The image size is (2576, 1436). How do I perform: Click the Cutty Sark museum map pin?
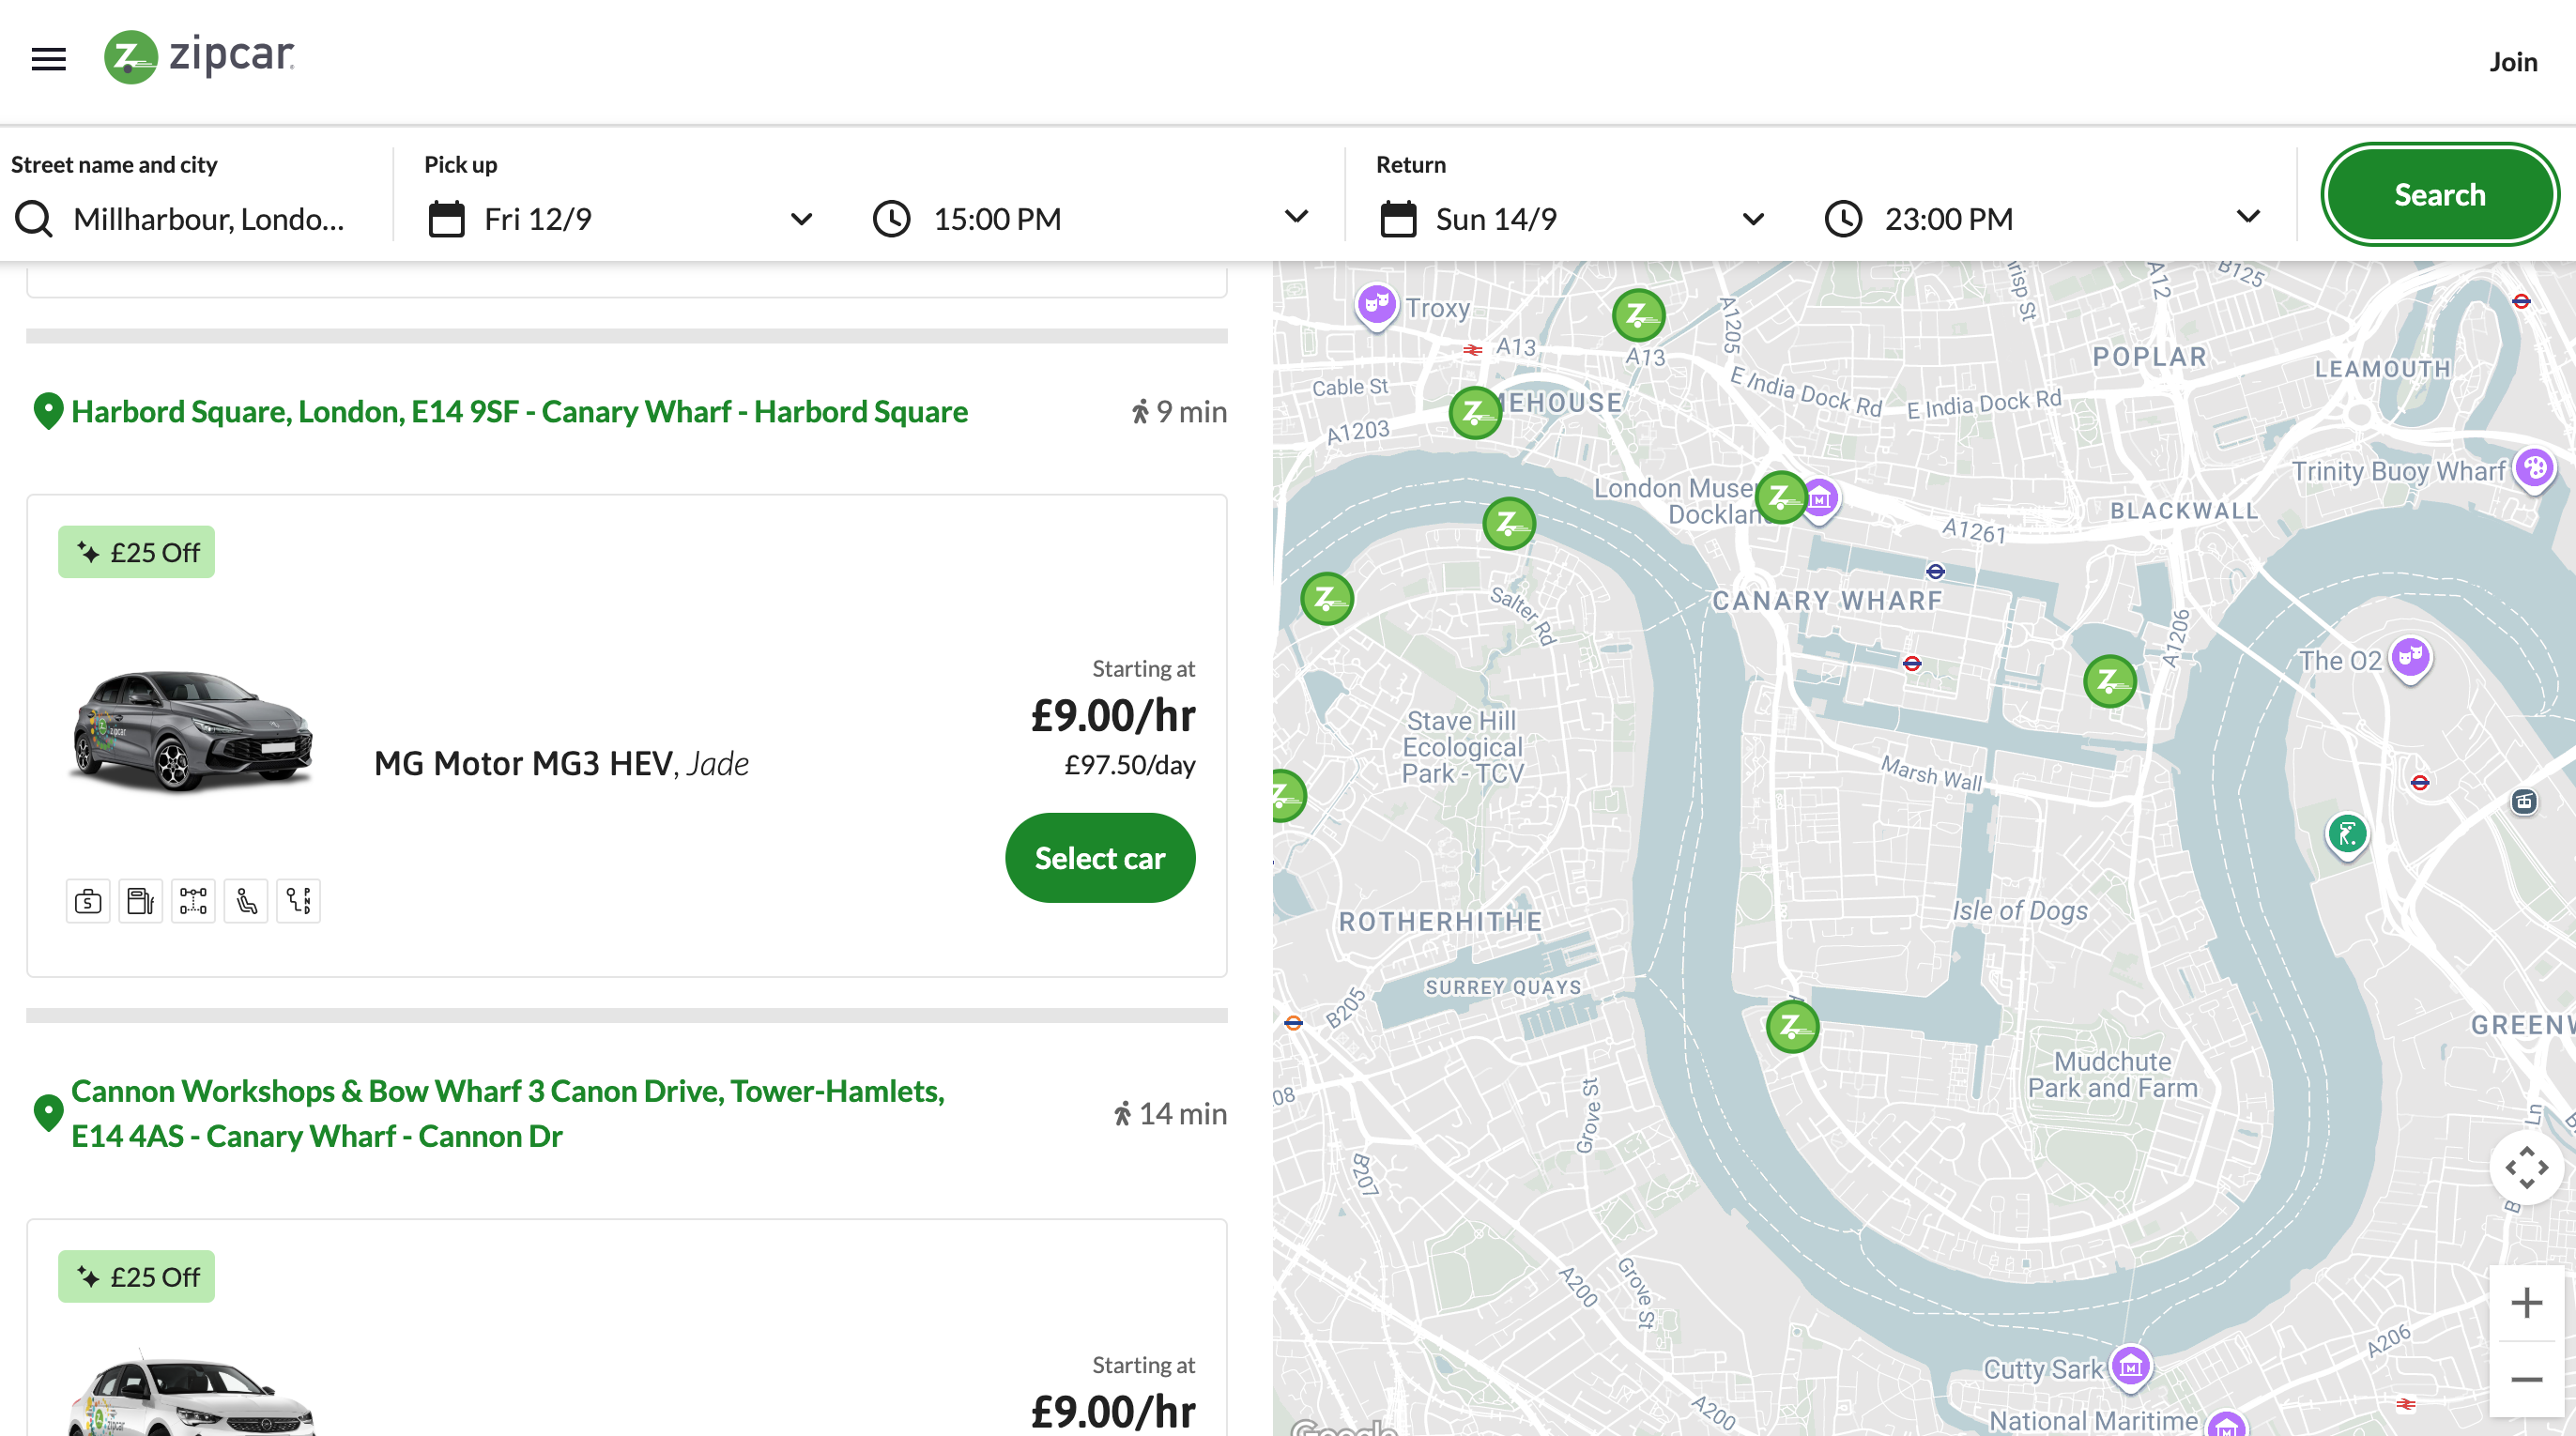click(2130, 1366)
